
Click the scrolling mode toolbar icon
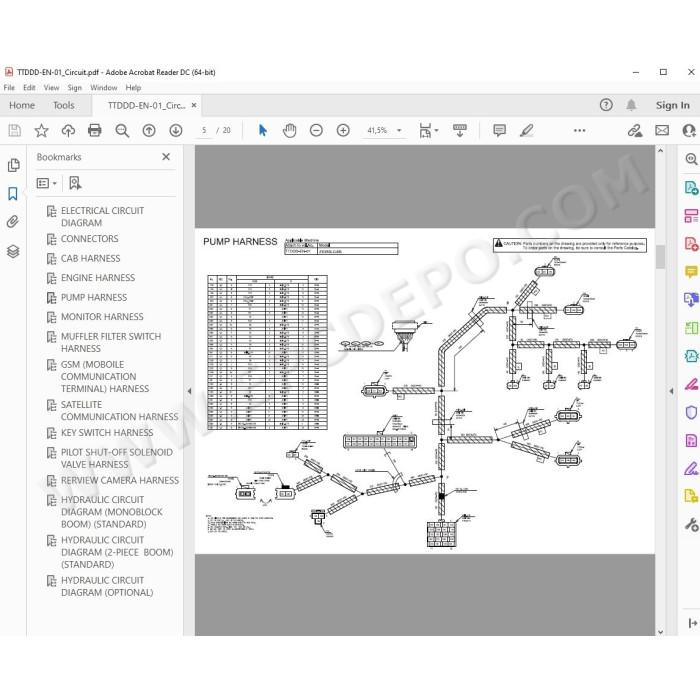click(x=459, y=130)
